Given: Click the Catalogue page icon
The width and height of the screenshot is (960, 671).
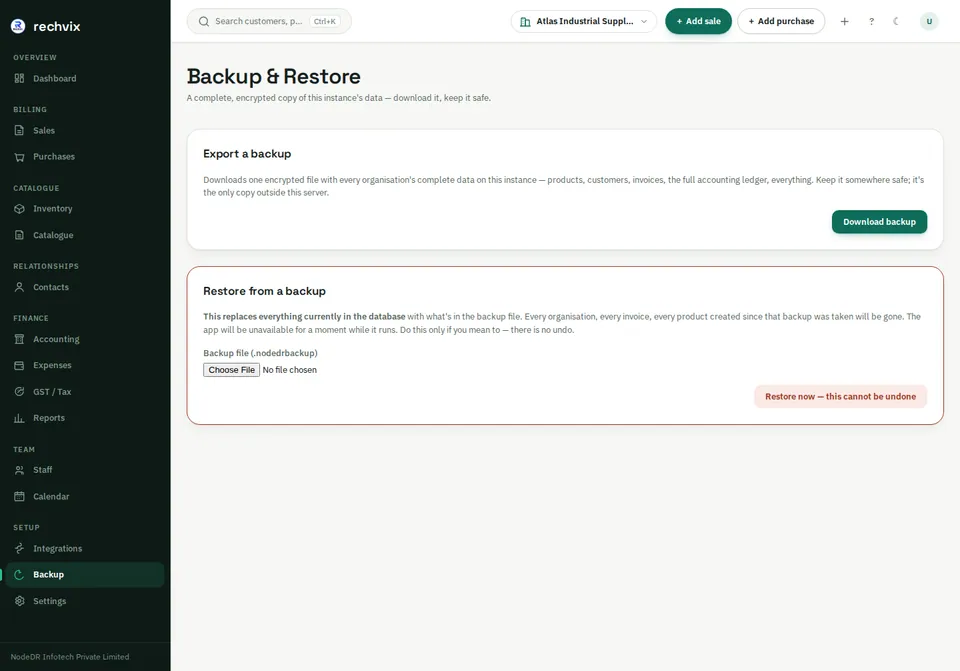Looking at the screenshot, I should pos(20,235).
